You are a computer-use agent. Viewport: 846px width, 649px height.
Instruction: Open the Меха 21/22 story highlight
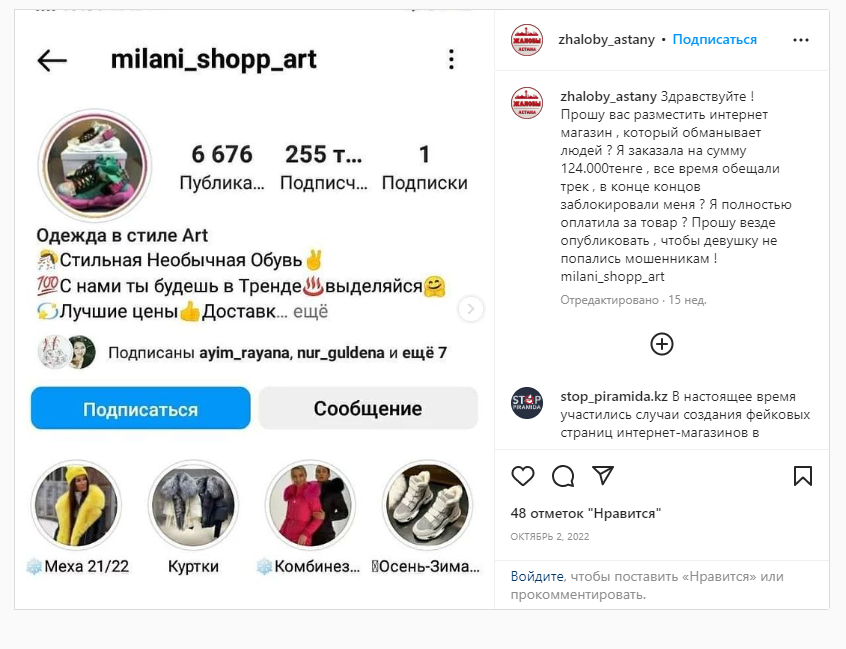coord(76,505)
